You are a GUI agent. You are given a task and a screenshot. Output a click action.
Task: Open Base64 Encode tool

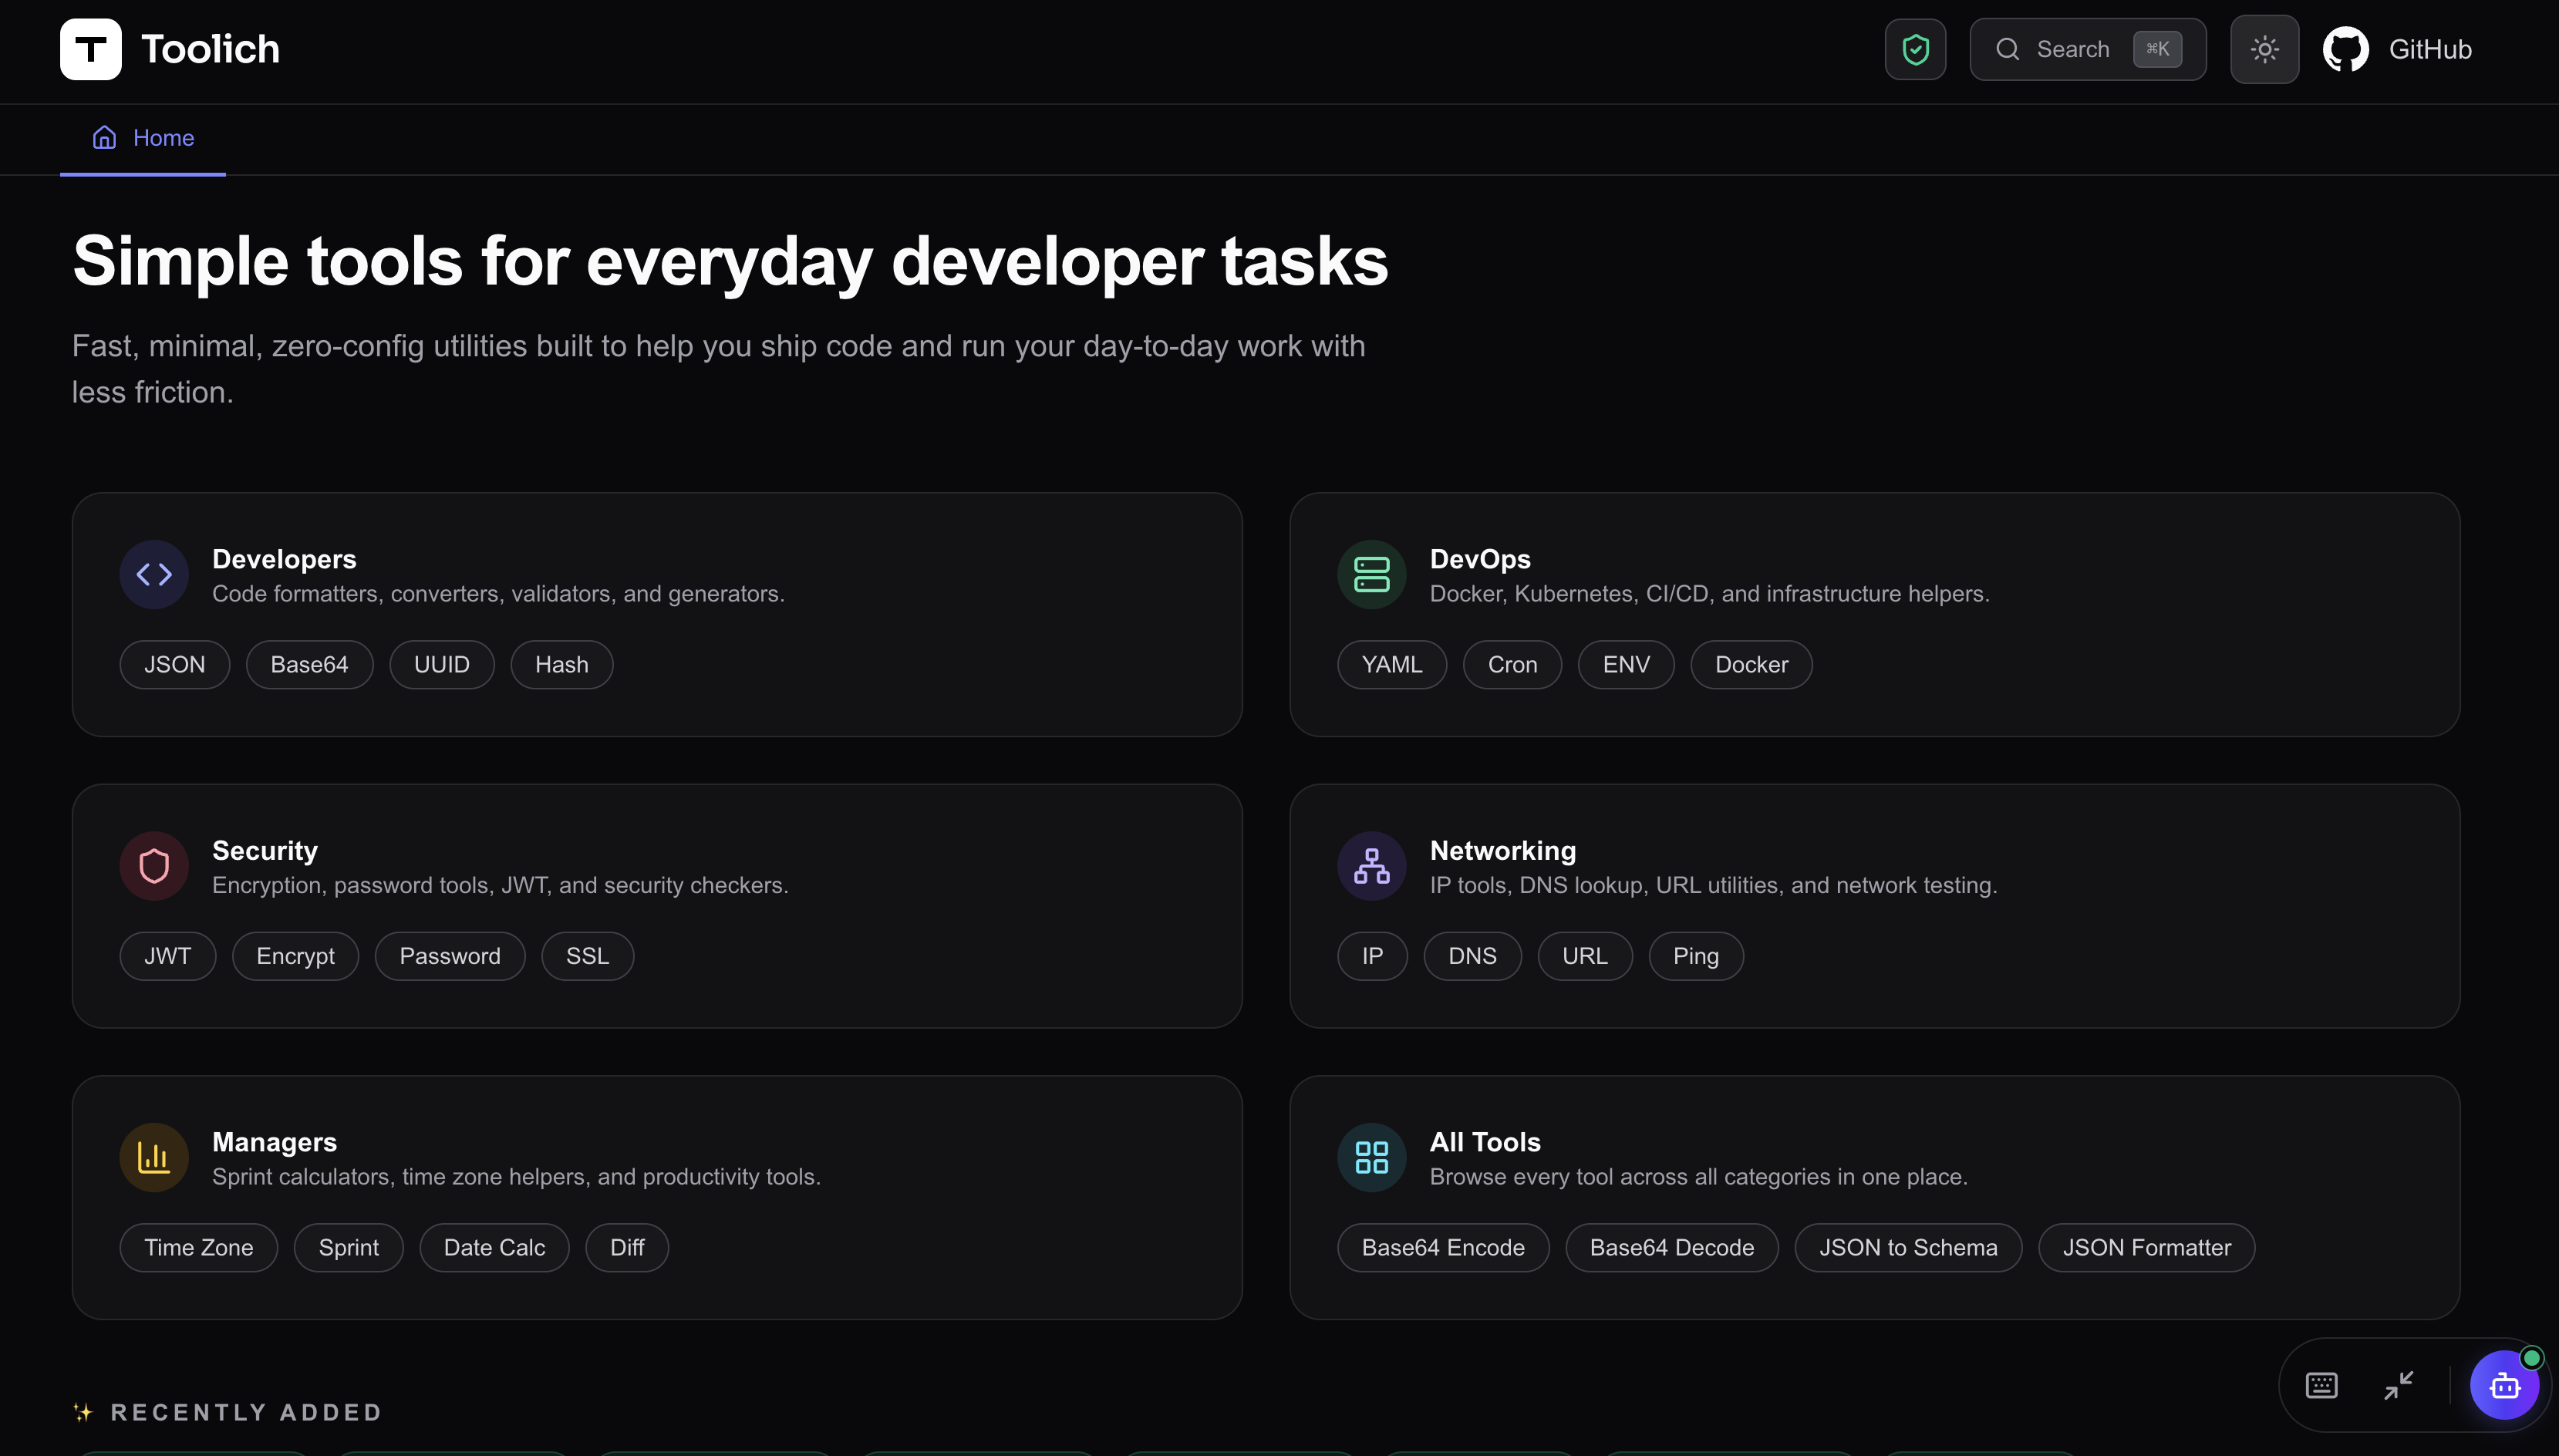tap(1443, 1248)
